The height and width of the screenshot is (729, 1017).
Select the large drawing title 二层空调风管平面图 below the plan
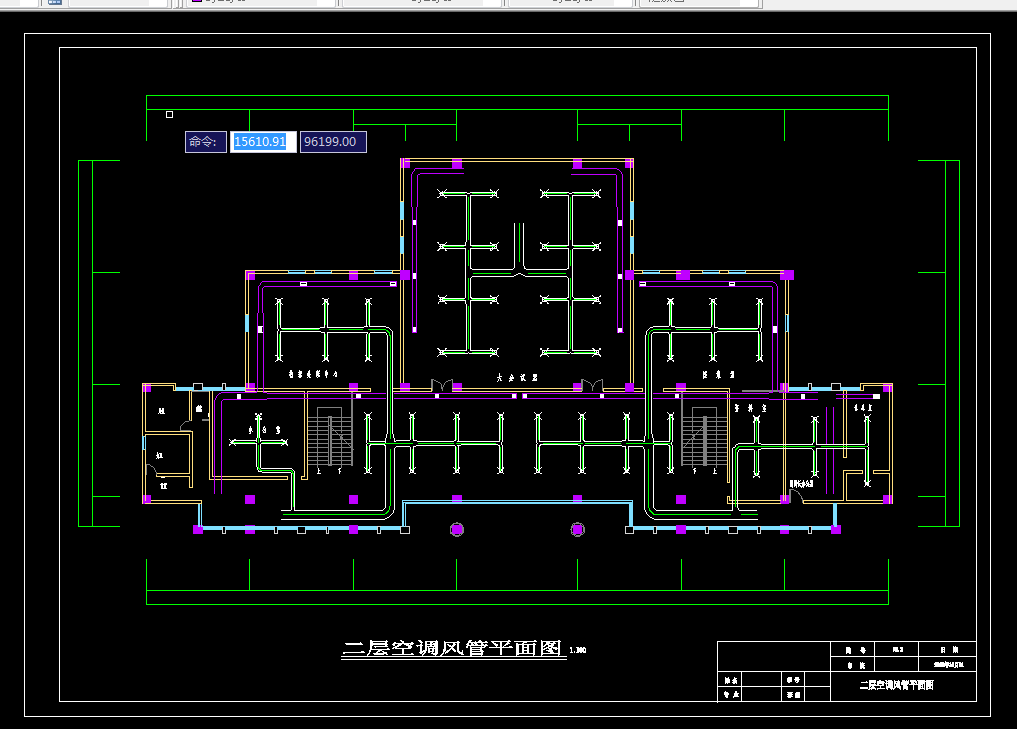pos(452,648)
